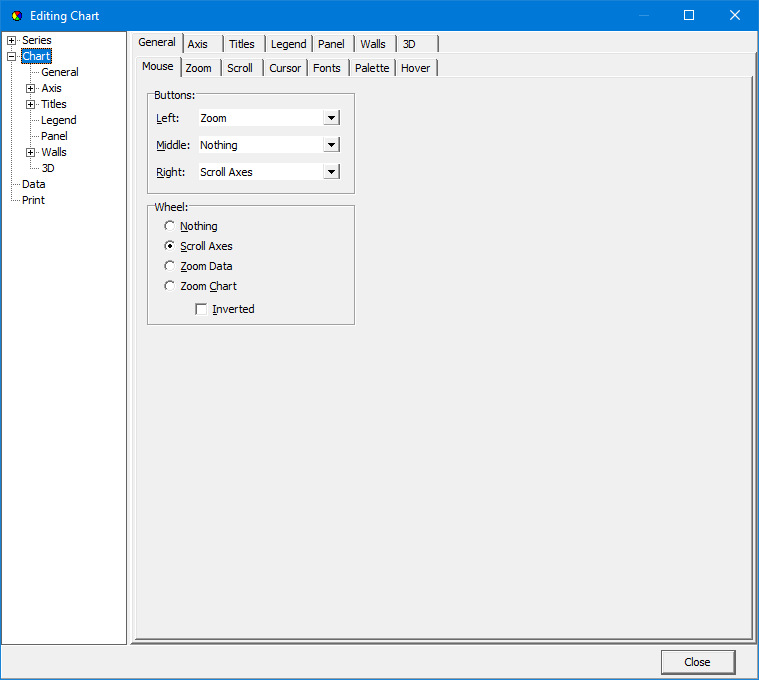Open the Right button action dropdown
This screenshot has width=759, height=680.
pyautogui.click(x=331, y=172)
